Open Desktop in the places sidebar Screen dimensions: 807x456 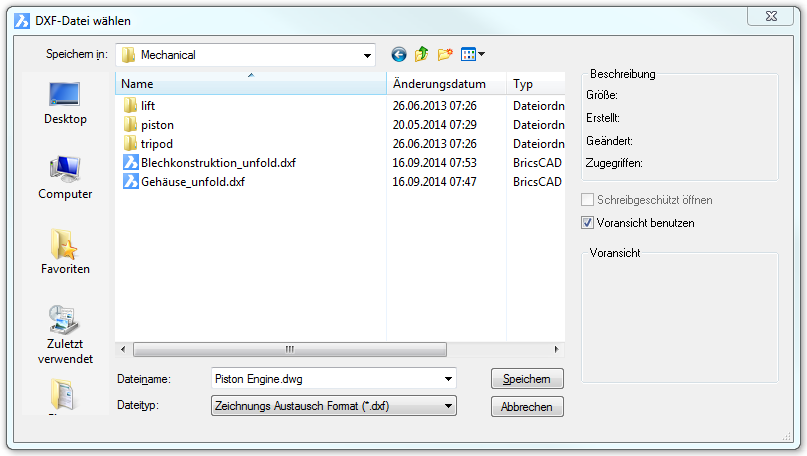click(x=65, y=103)
